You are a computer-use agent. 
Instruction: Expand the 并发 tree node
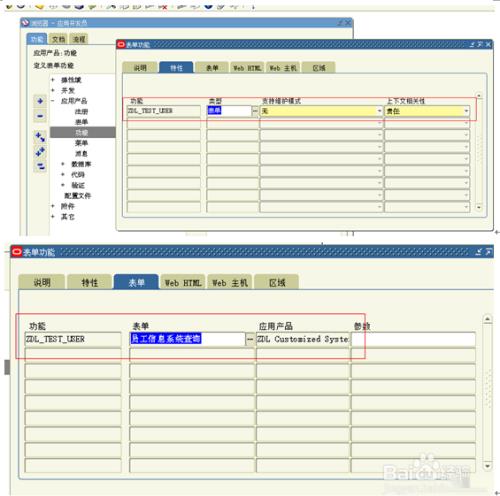tap(53, 90)
